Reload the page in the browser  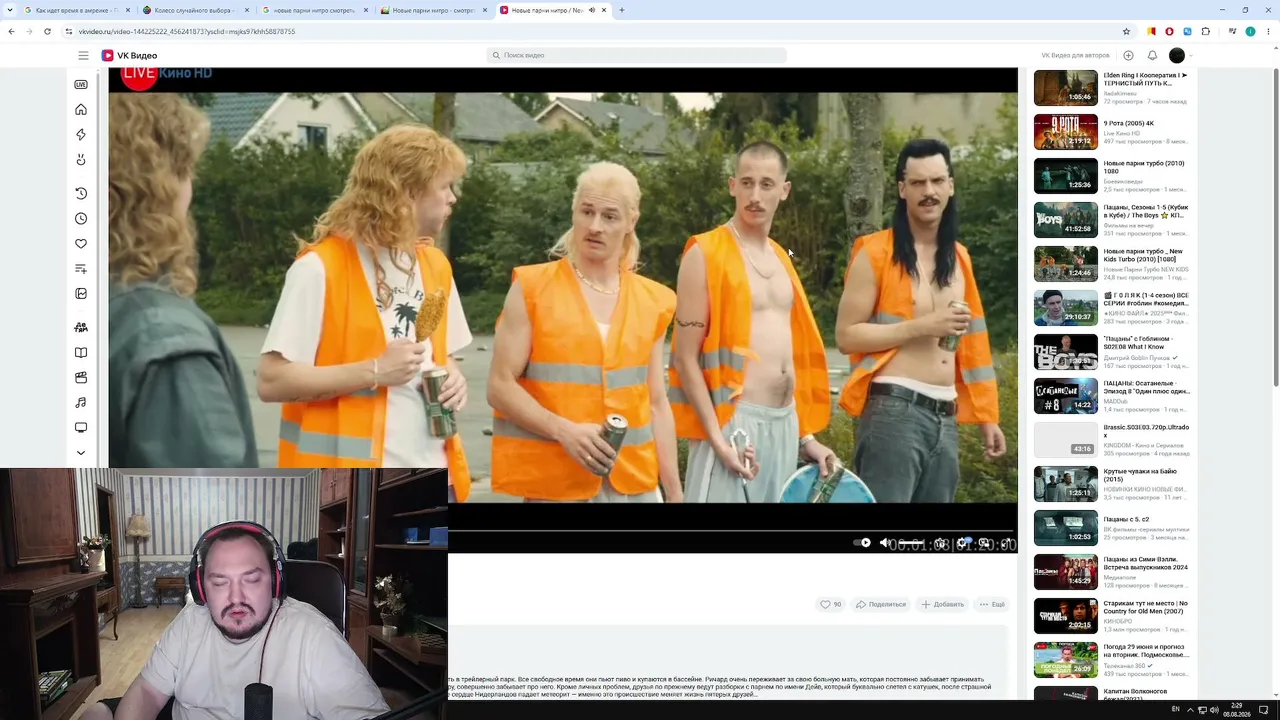47,31
